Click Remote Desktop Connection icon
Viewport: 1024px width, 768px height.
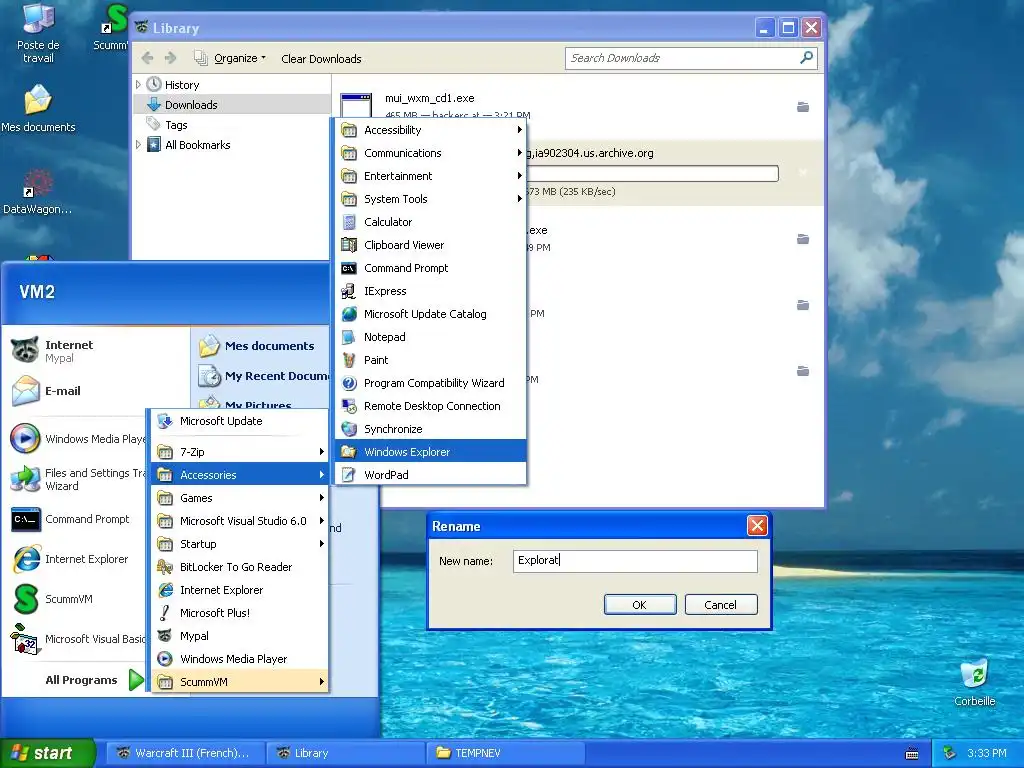pos(349,406)
